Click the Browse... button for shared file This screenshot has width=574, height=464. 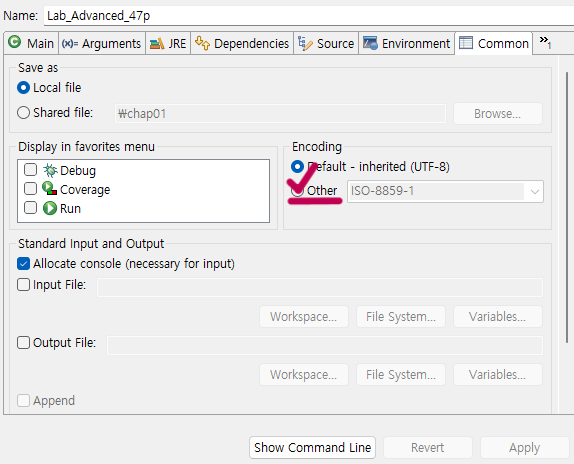click(x=497, y=113)
